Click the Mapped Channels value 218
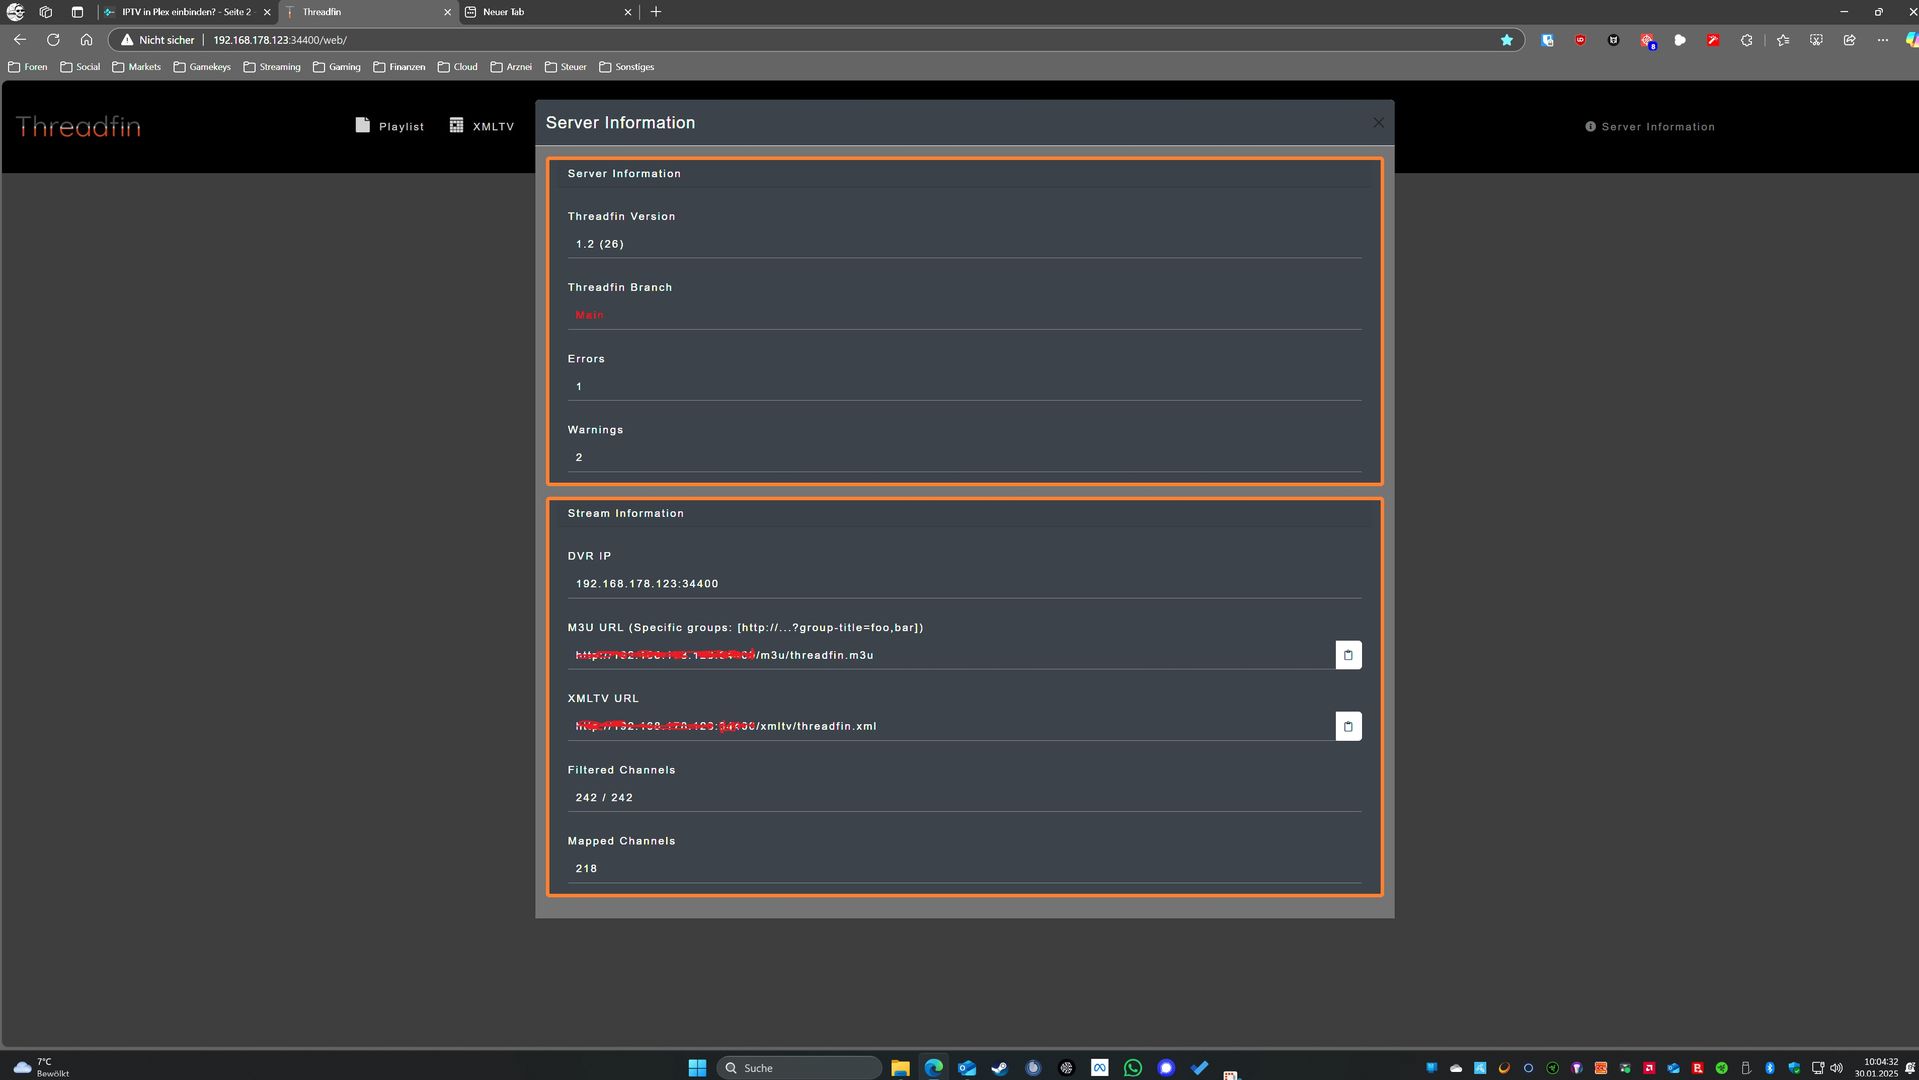The height and width of the screenshot is (1080, 1919). (586, 869)
